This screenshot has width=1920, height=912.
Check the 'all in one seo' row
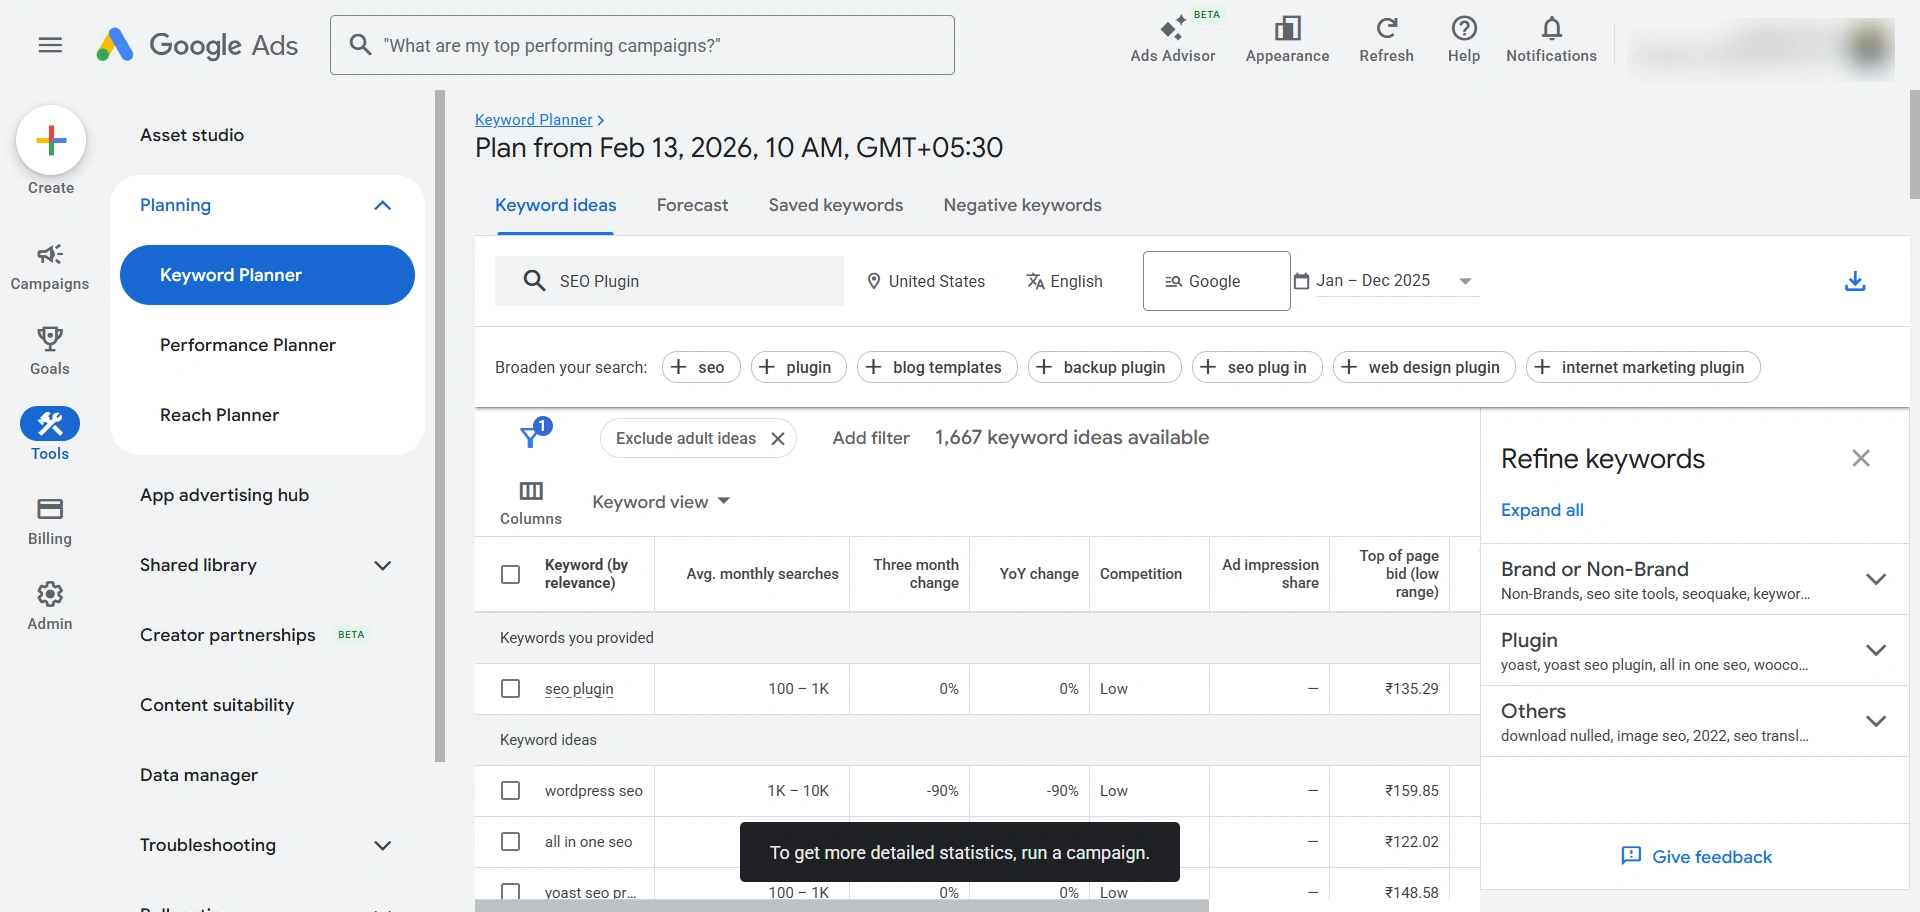click(510, 842)
